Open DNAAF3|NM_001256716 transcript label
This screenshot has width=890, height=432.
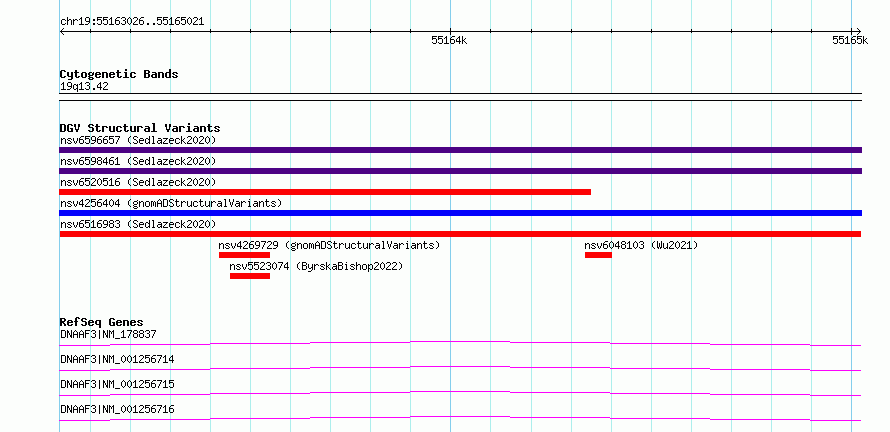[x=117, y=409]
